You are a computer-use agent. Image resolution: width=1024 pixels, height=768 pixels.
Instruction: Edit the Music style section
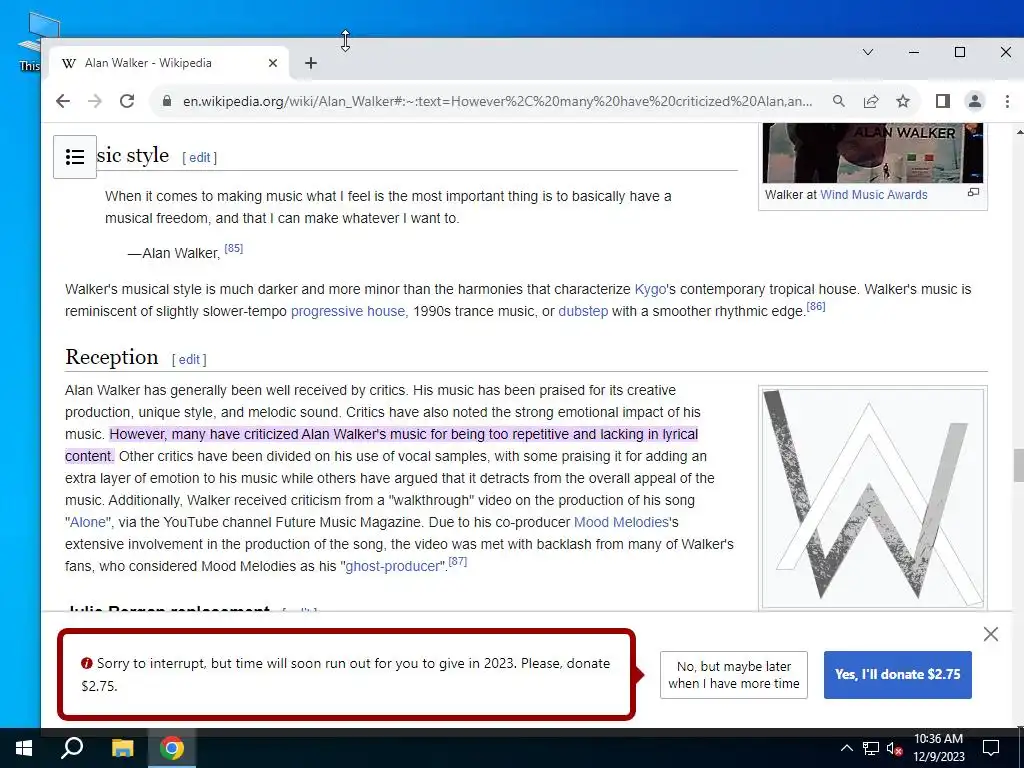[x=199, y=157]
